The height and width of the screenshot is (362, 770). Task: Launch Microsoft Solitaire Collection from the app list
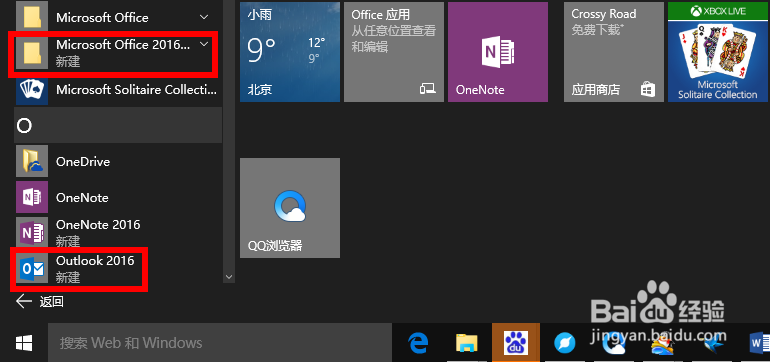click(118, 89)
